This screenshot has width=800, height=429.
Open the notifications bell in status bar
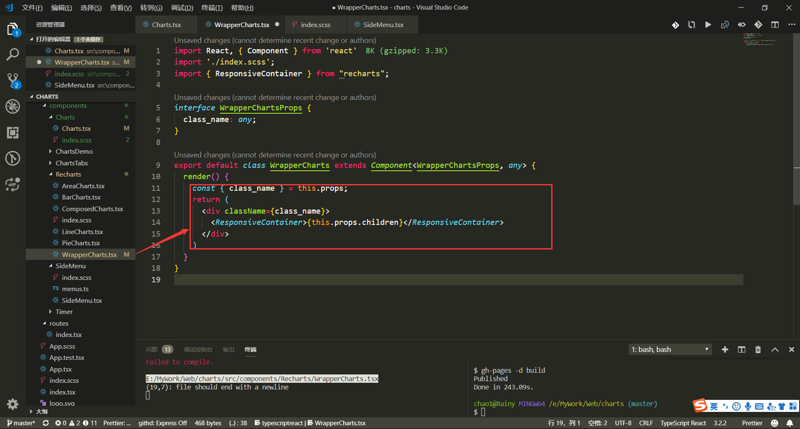(x=790, y=423)
